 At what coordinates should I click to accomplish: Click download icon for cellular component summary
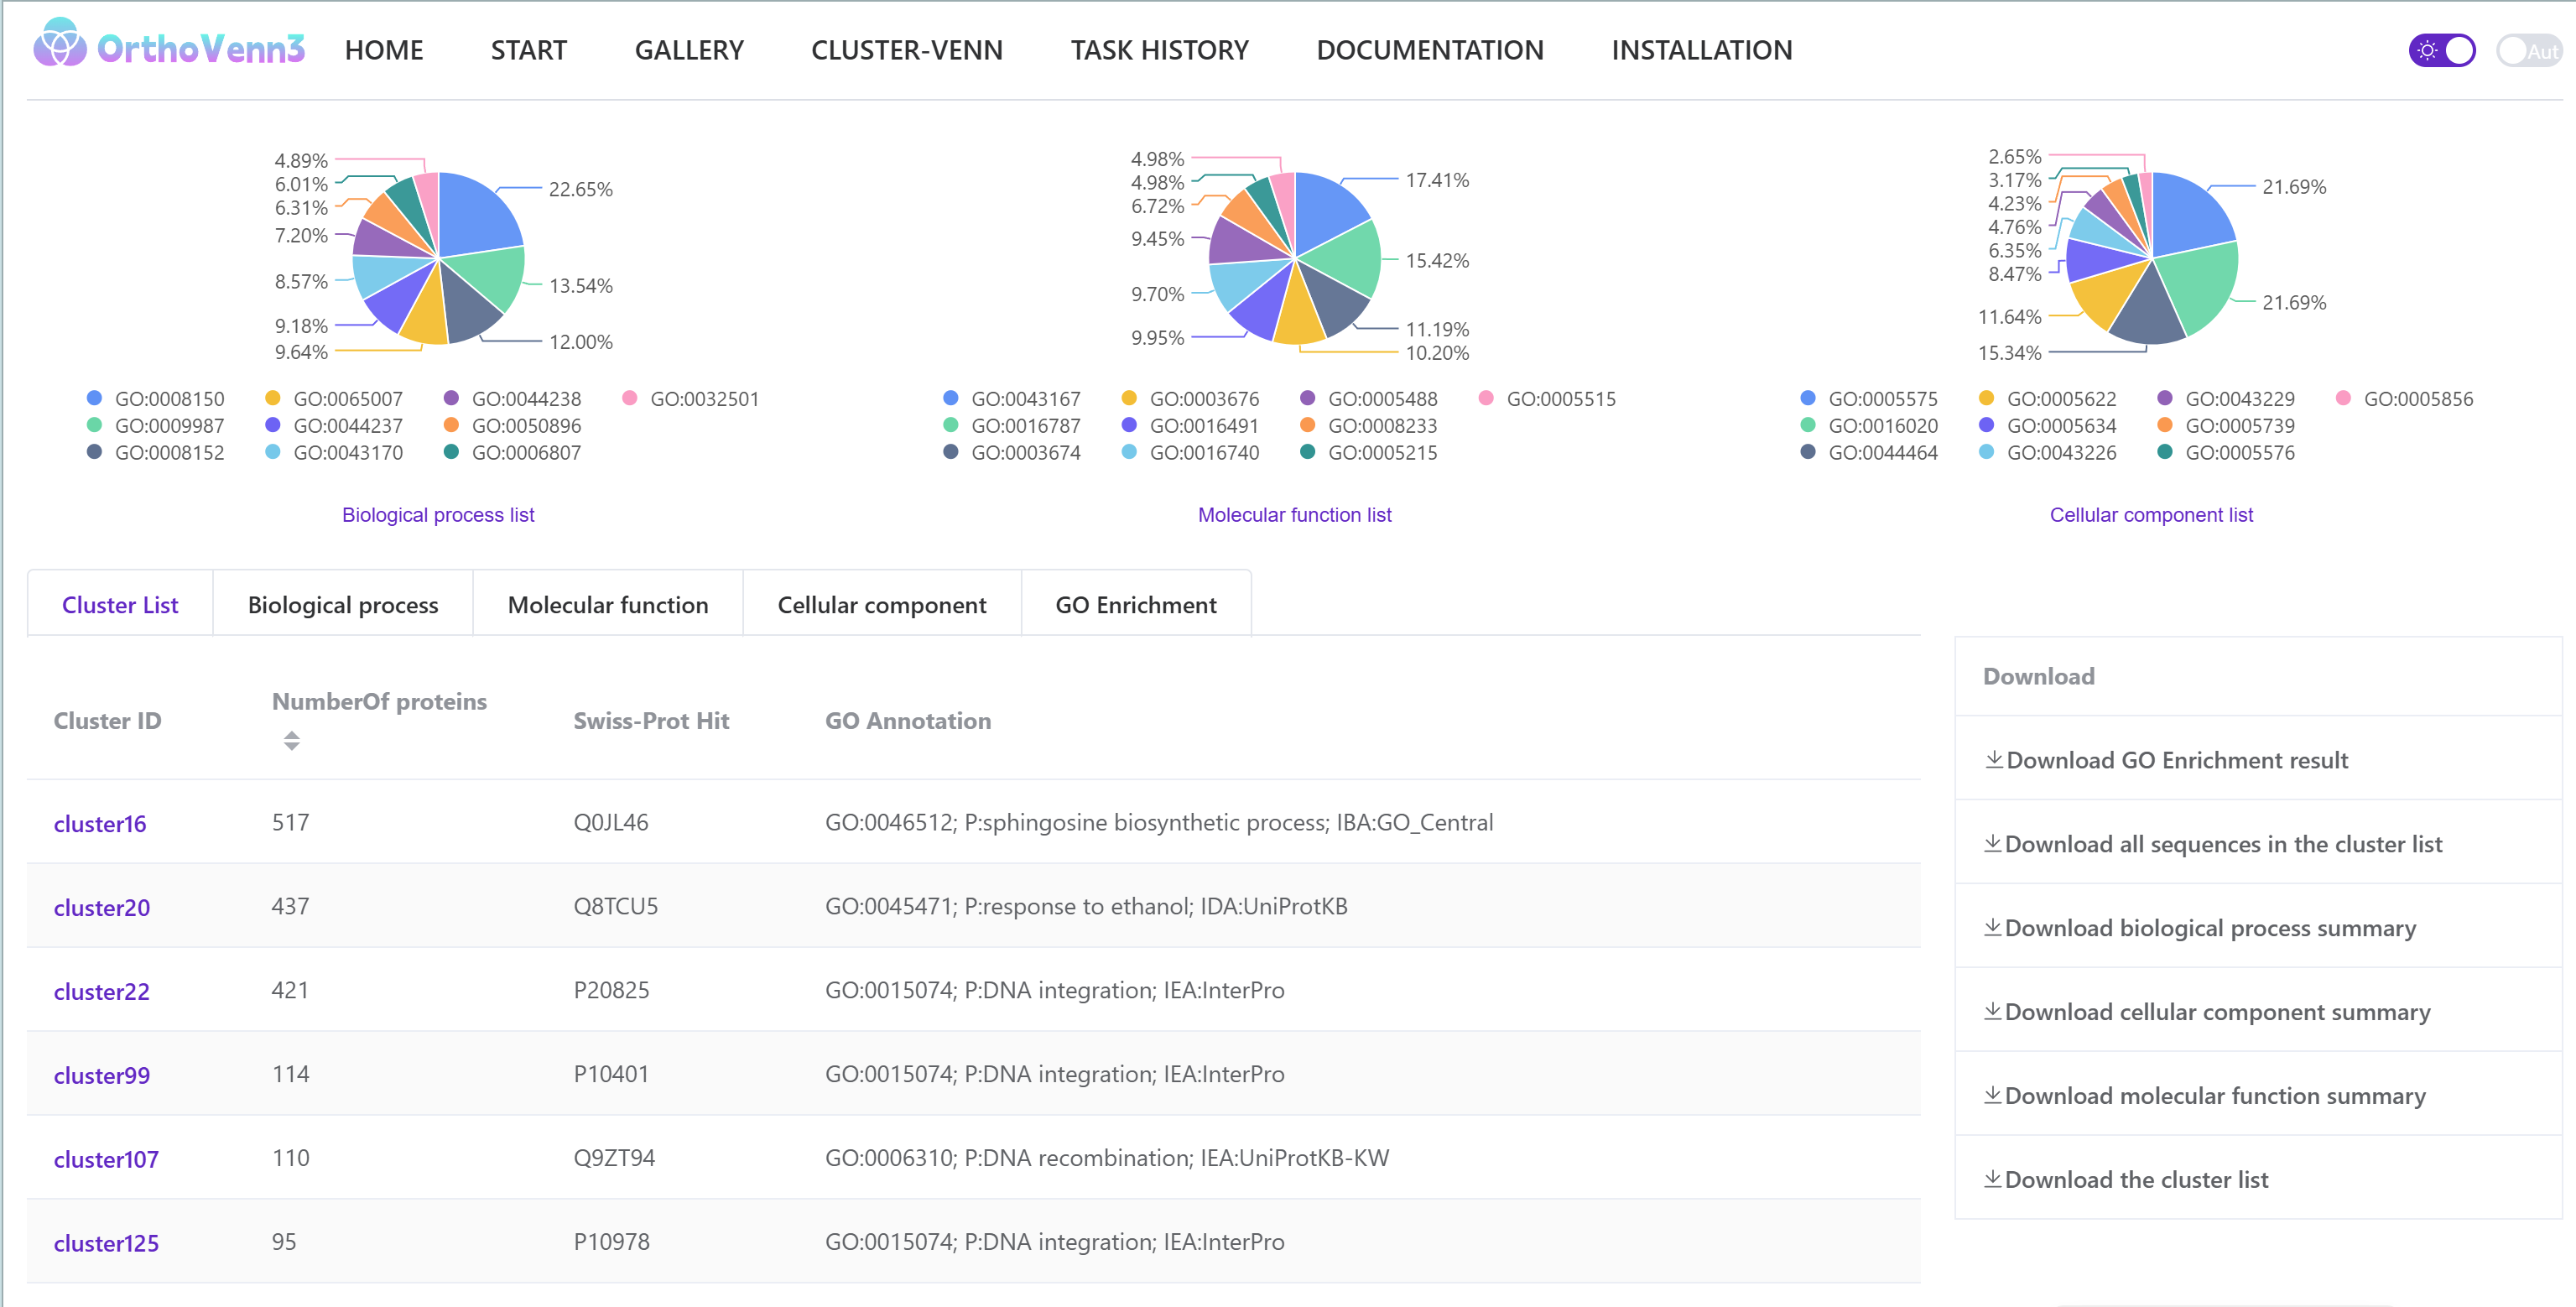click(1992, 1011)
